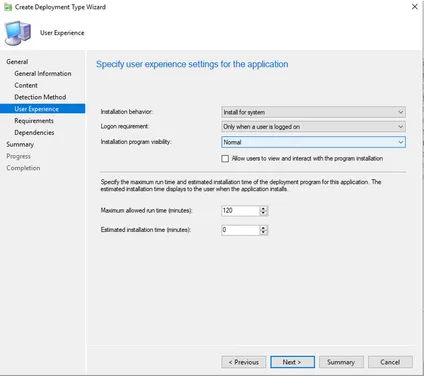The image size is (424, 376).
Task: Click the Previous button
Action: 244,362
